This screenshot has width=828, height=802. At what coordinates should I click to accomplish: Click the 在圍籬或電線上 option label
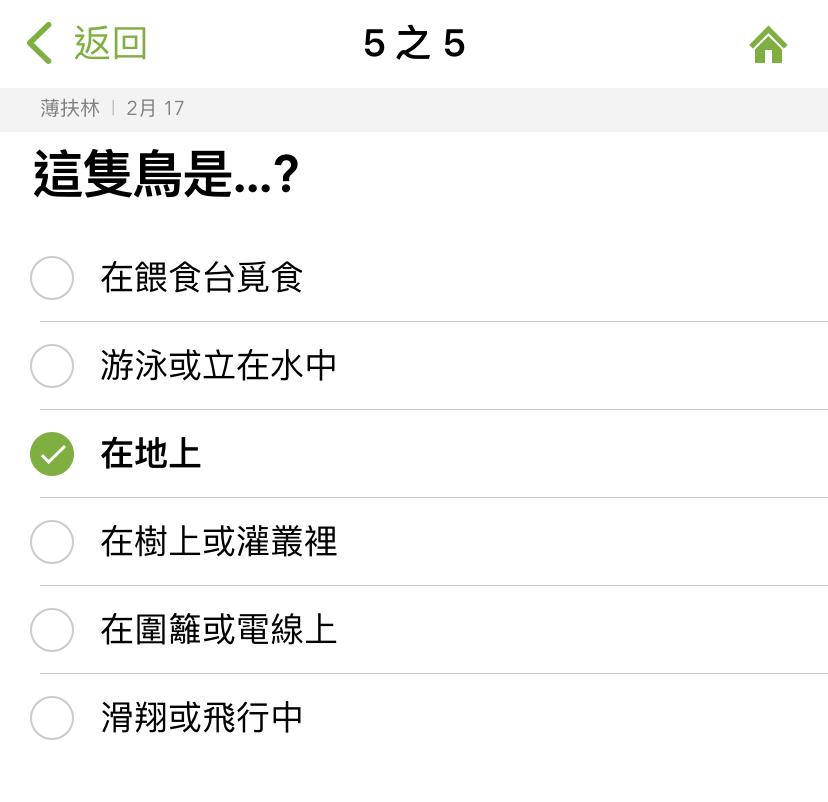click(x=218, y=630)
